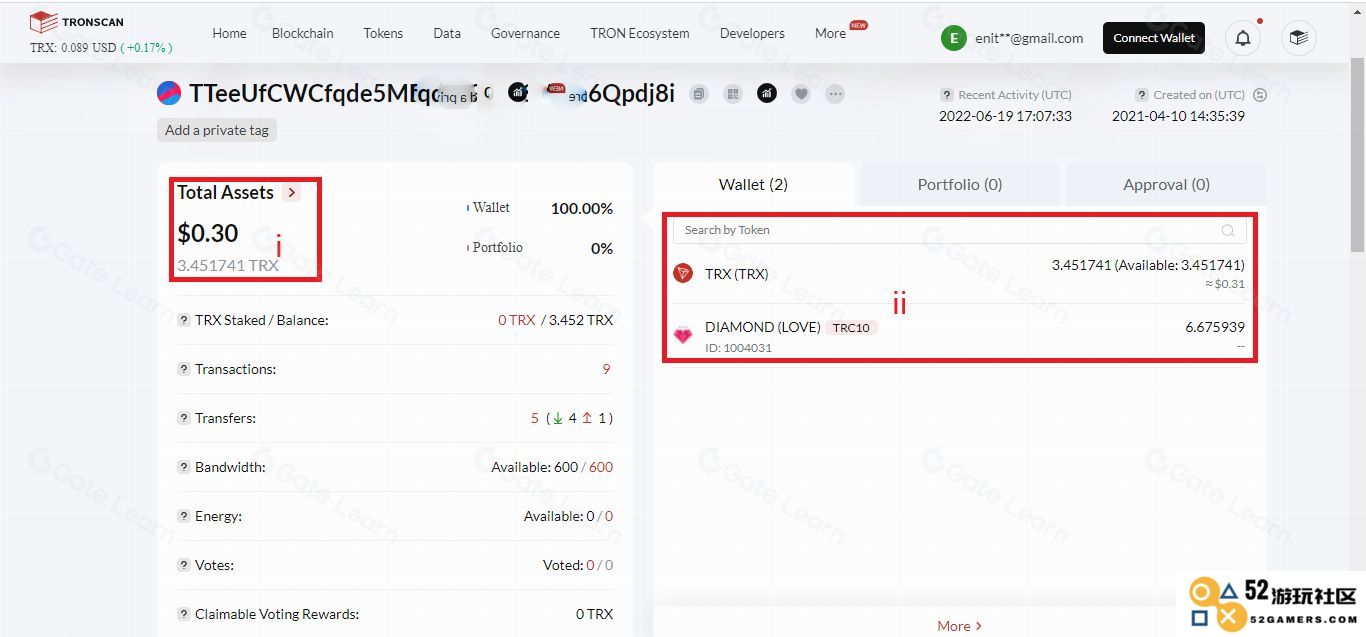
Task: Switch to the Wallet (2) tab
Action: tap(753, 184)
